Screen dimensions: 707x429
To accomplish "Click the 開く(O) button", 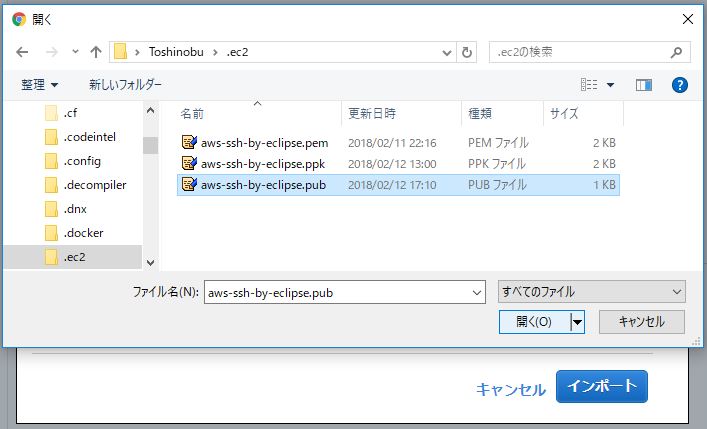I will 534,322.
